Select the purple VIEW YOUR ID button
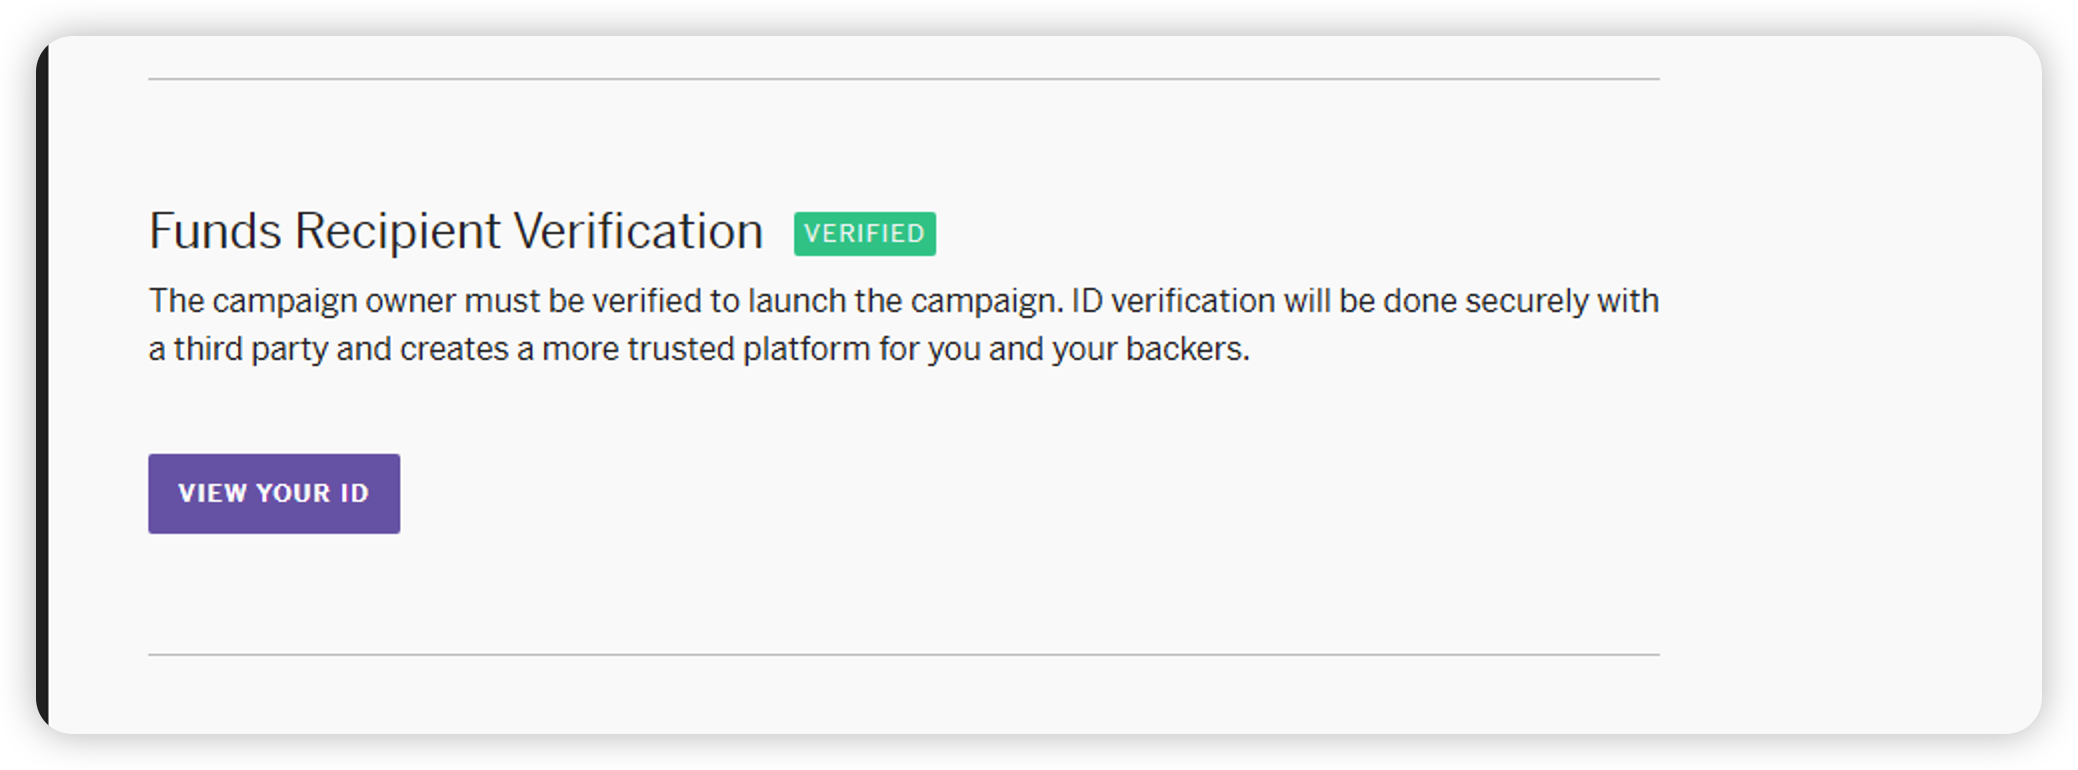Screen dimensions: 2078x770 tap(274, 493)
